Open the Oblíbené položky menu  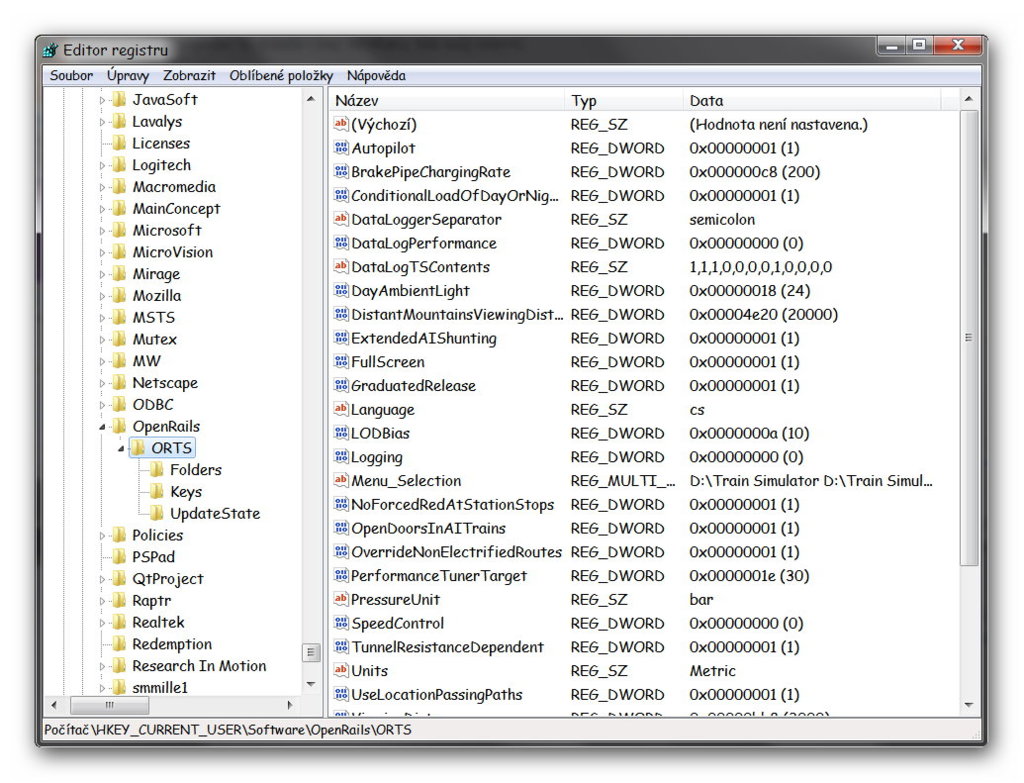click(x=281, y=76)
